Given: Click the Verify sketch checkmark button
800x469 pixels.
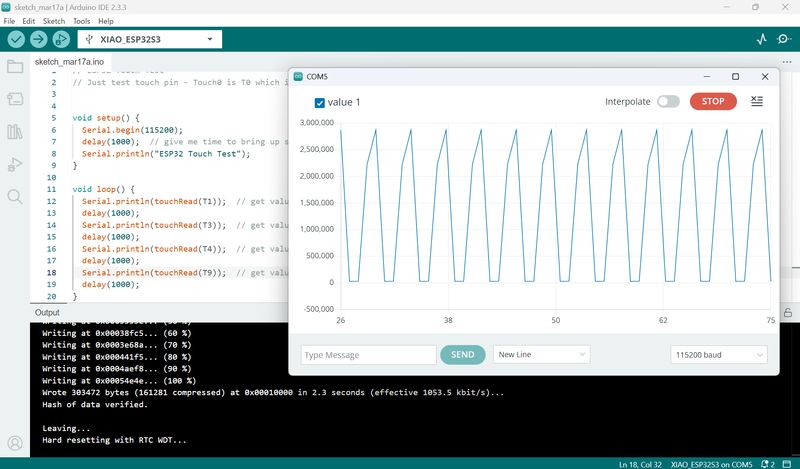Looking at the screenshot, I should pyautogui.click(x=16, y=39).
